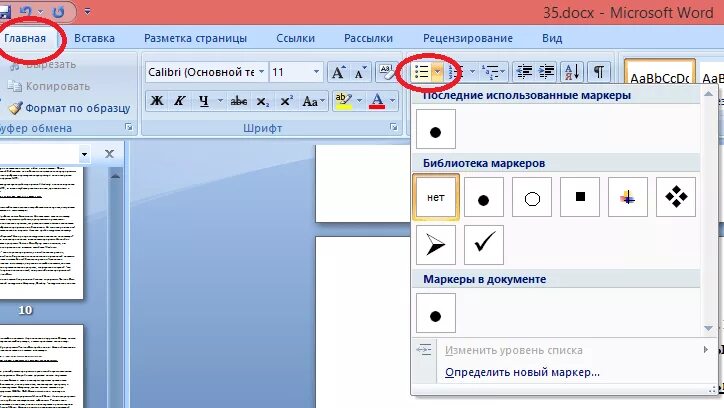724x408 pixels.
Task: Open the Customize Quick Access Toolbar arrow
Action: tap(87, 11)
